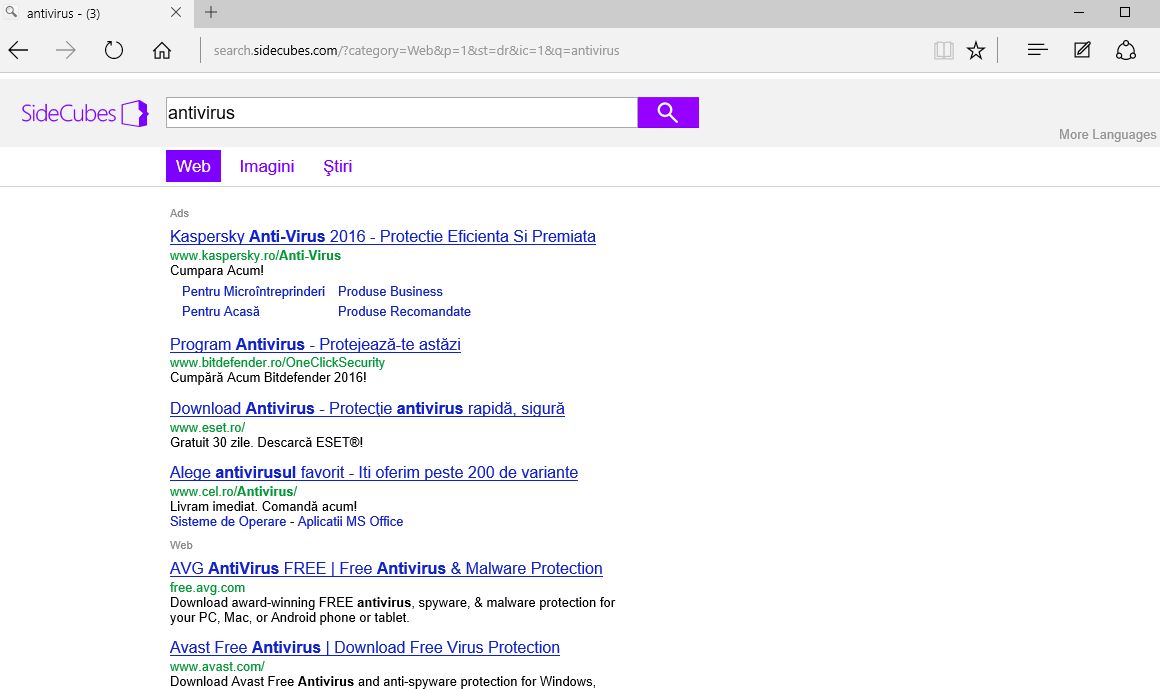1160x690 pixels.
Task: Open More Languages link
Action: point(1107,135)
